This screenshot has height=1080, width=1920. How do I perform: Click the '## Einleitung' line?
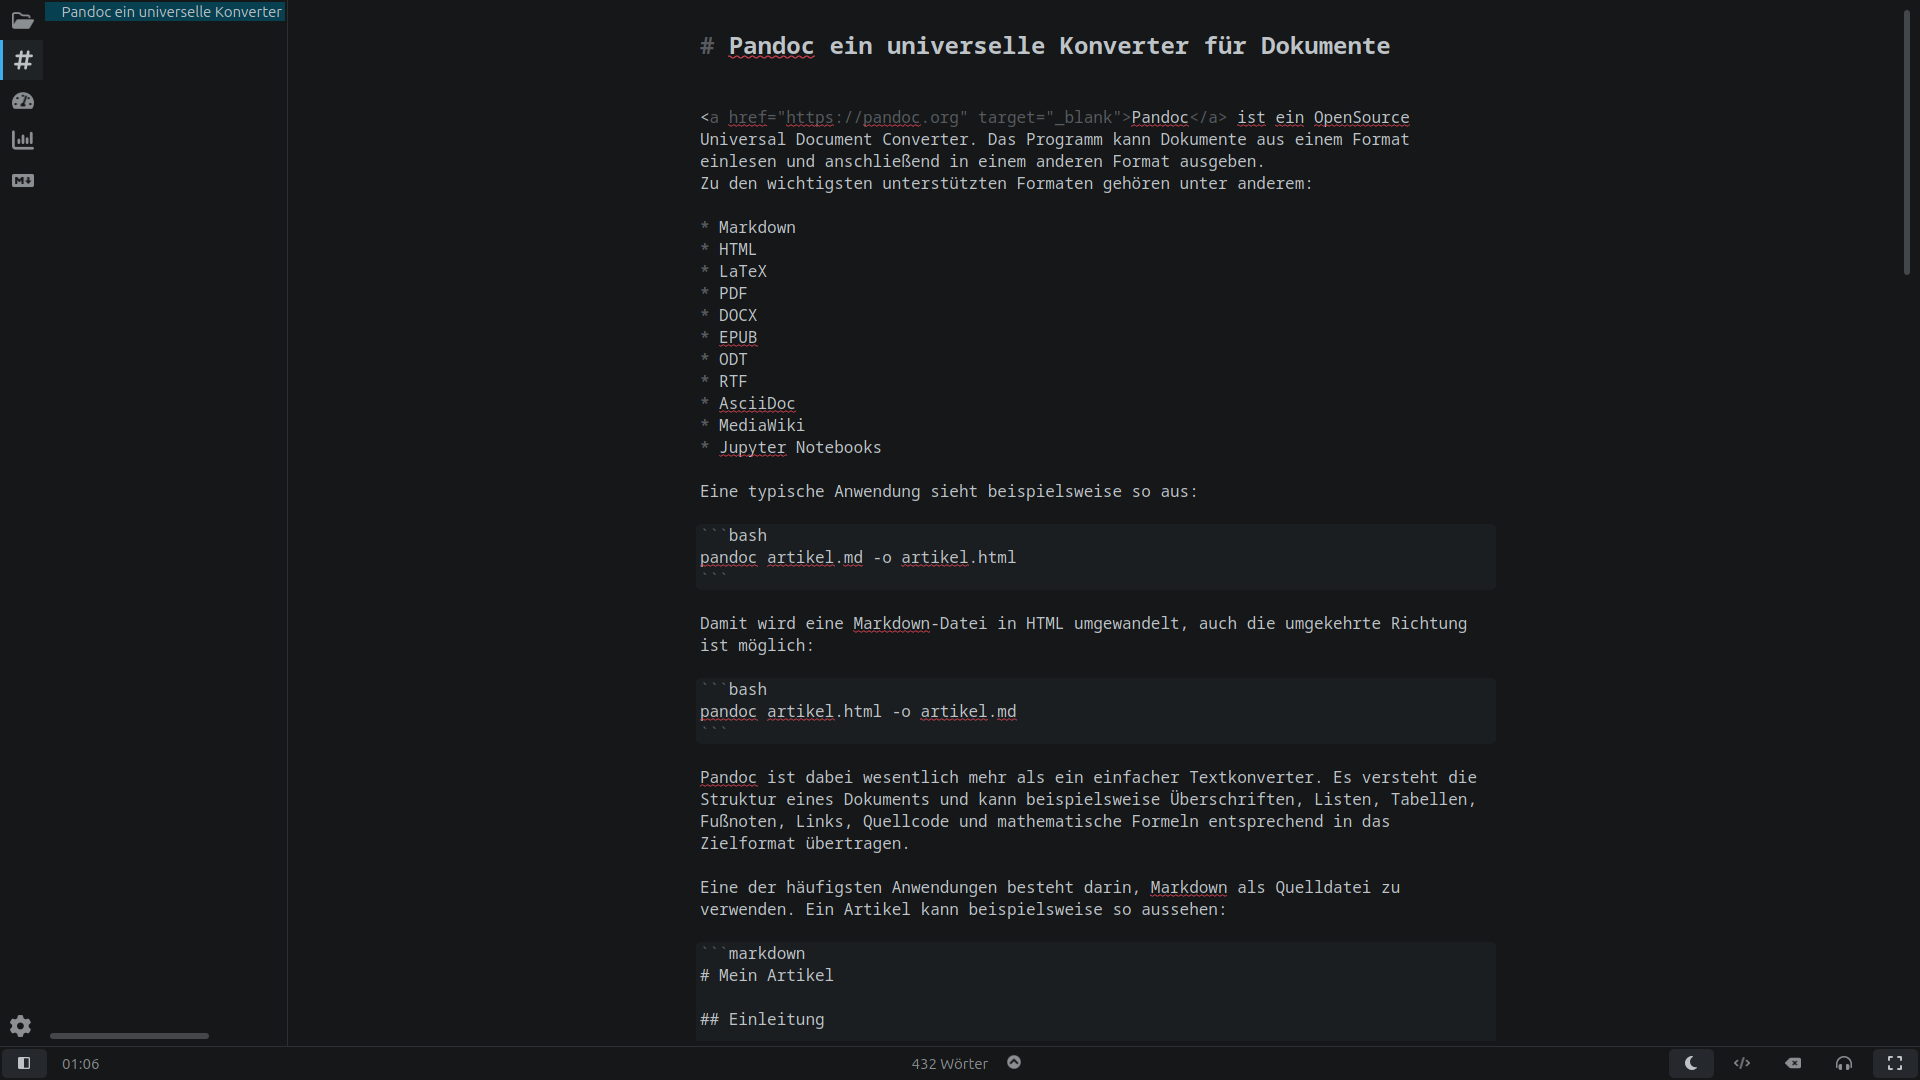click(x=762, y=1019)
